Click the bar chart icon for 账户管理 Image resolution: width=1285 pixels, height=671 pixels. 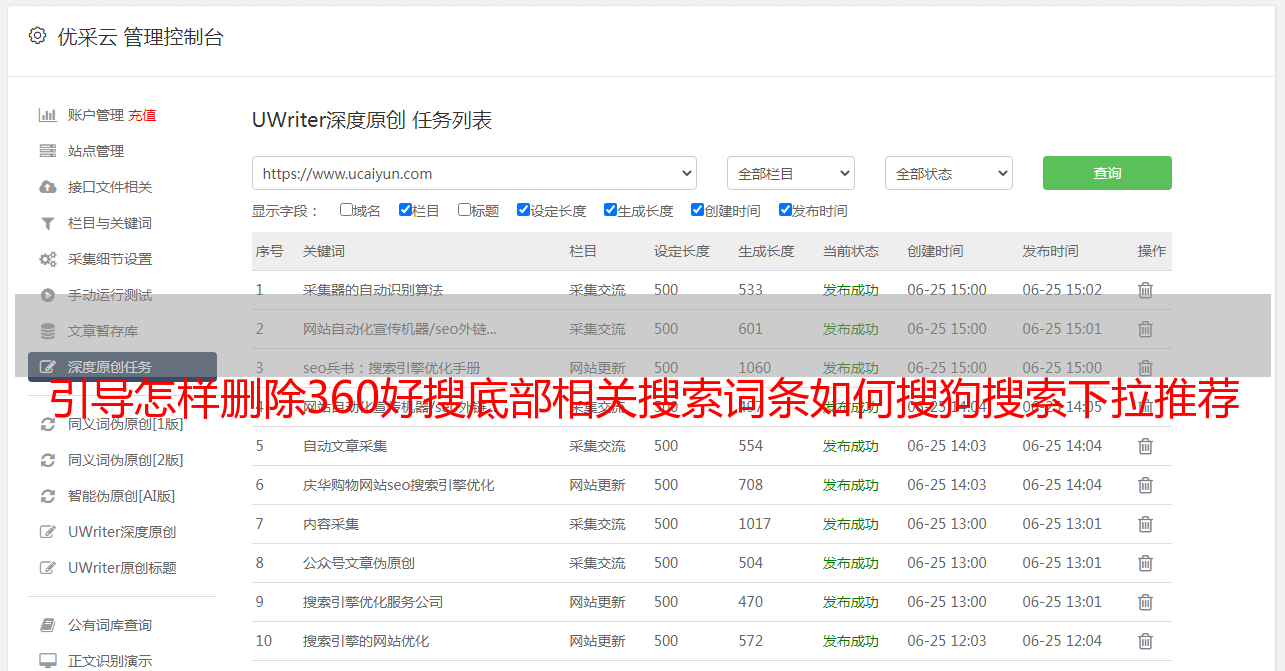[47, 115]
